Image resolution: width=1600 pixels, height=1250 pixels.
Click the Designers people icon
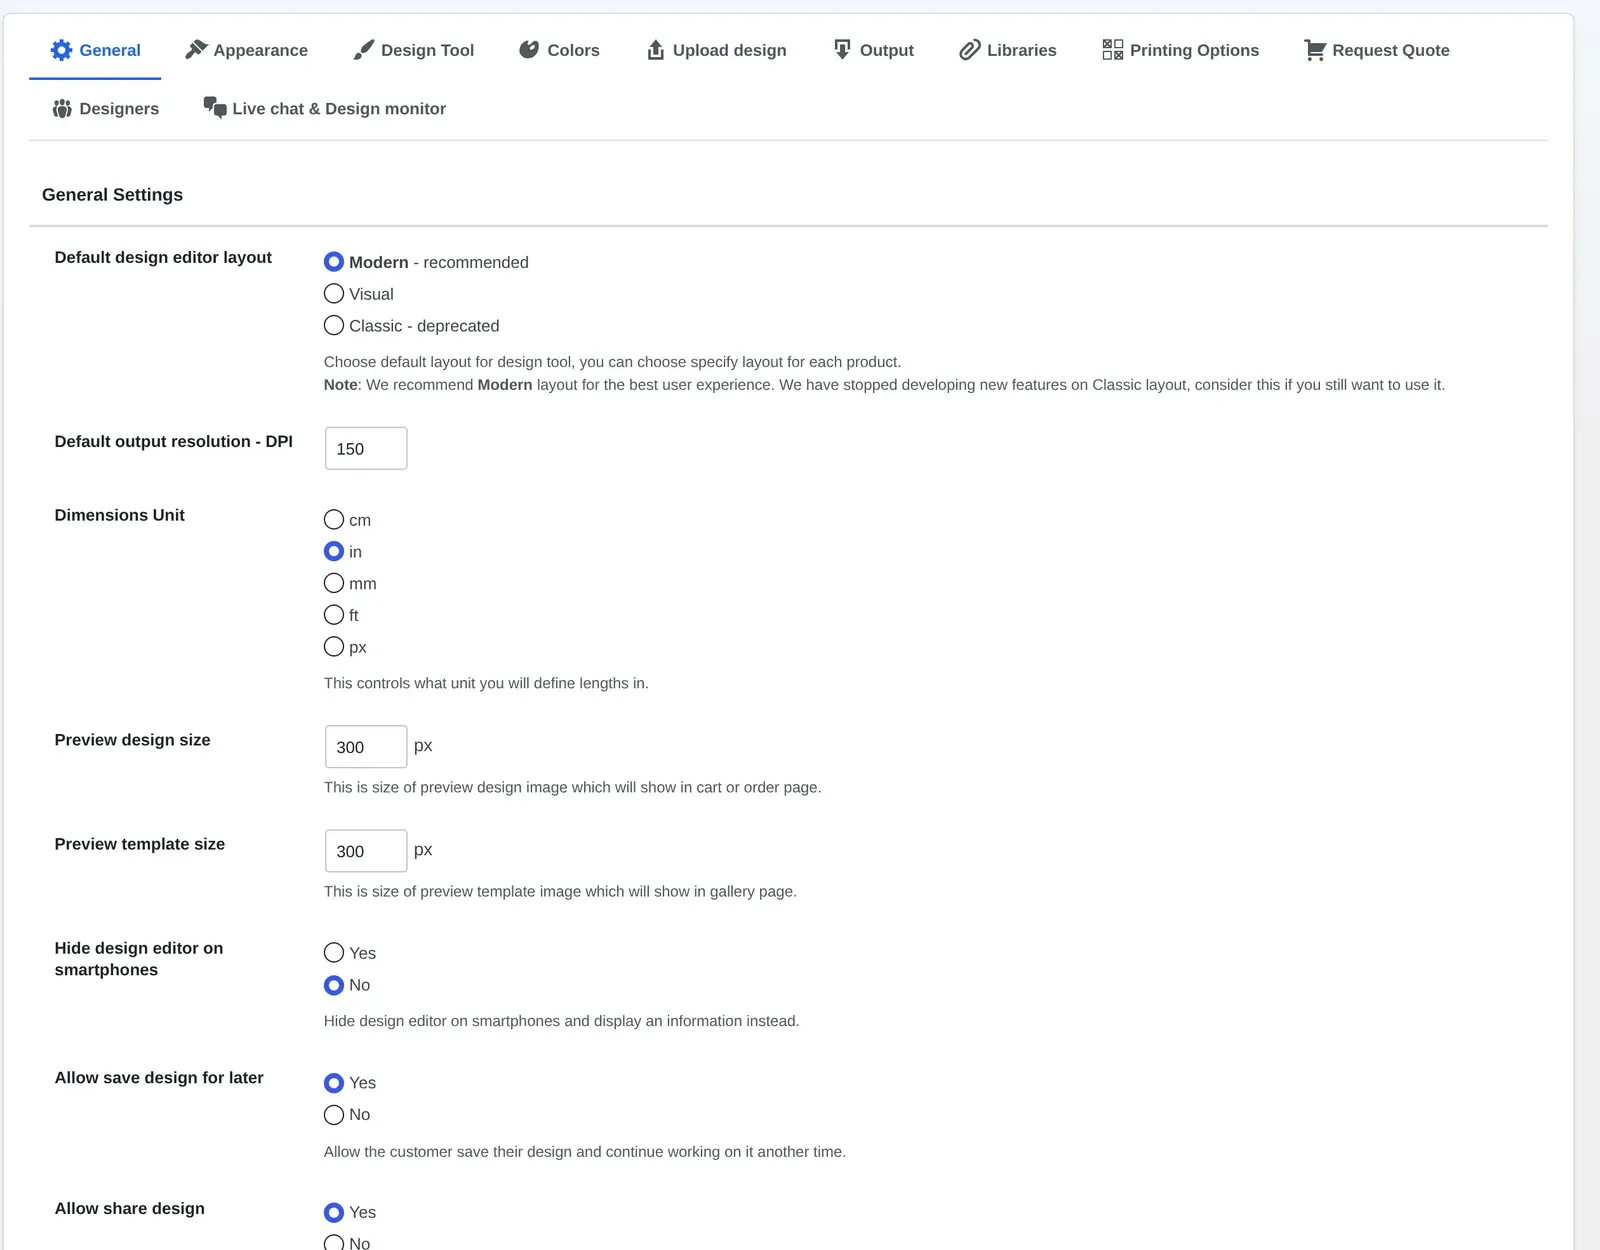(62, 108)
